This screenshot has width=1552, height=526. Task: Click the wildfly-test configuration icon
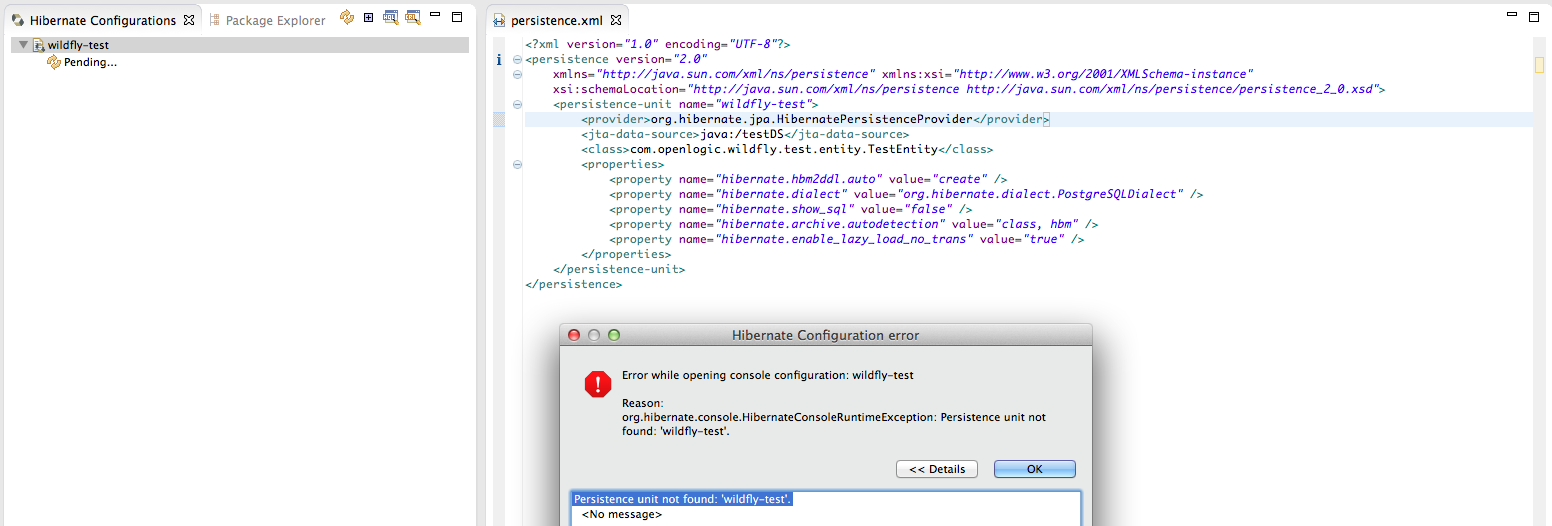click(38, 45)
